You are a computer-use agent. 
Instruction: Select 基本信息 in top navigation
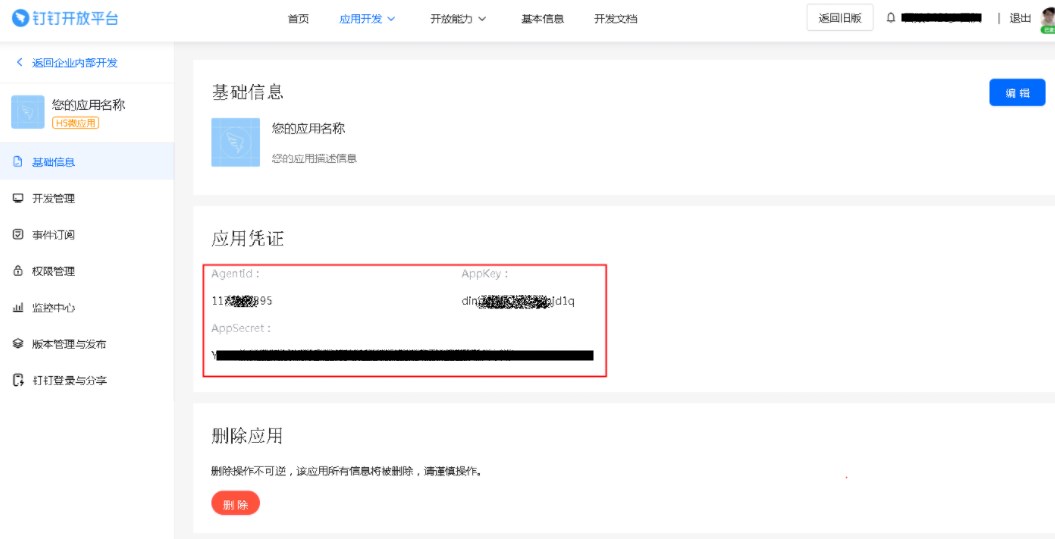[542, 19]
